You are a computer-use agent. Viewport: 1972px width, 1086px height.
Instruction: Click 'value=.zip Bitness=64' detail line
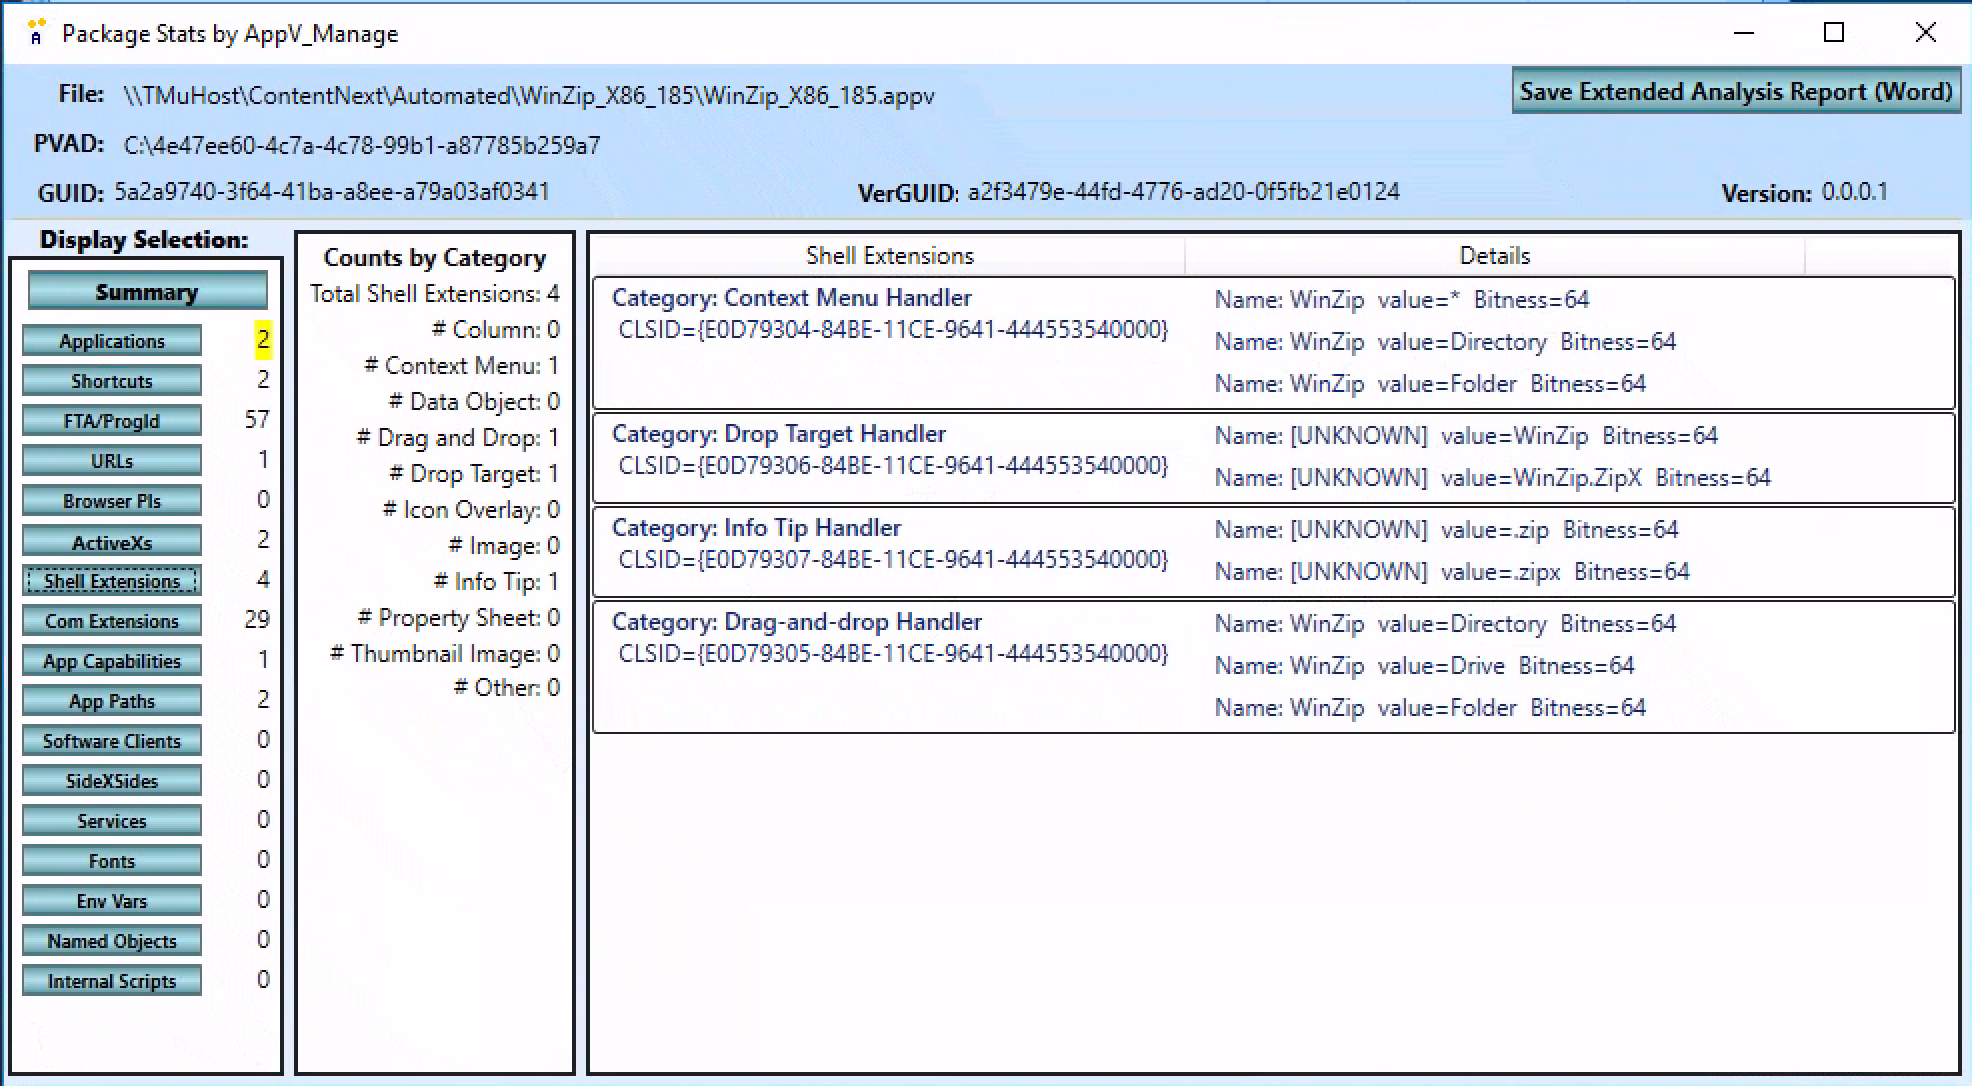click(1446, 530)
